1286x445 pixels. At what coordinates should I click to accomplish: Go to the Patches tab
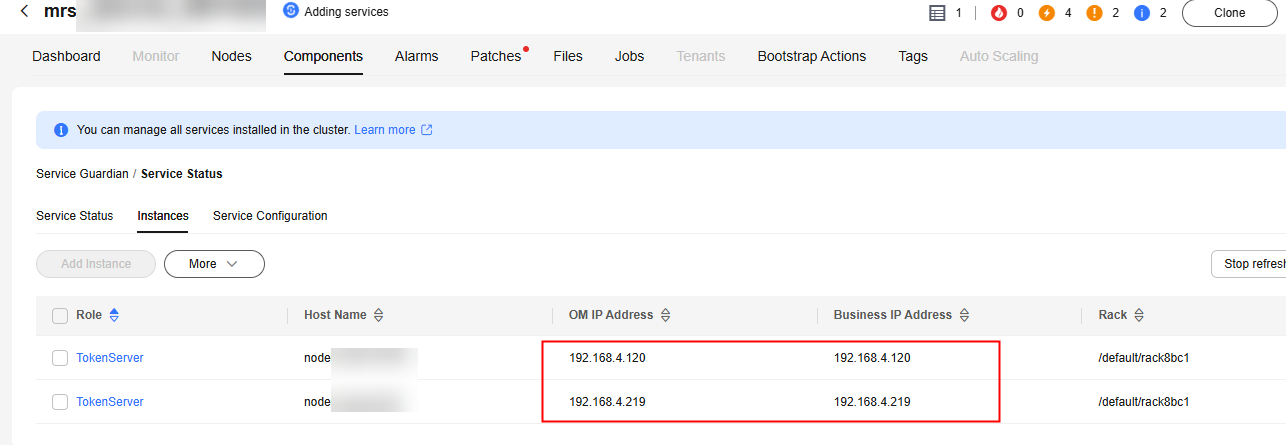(496, 56)
